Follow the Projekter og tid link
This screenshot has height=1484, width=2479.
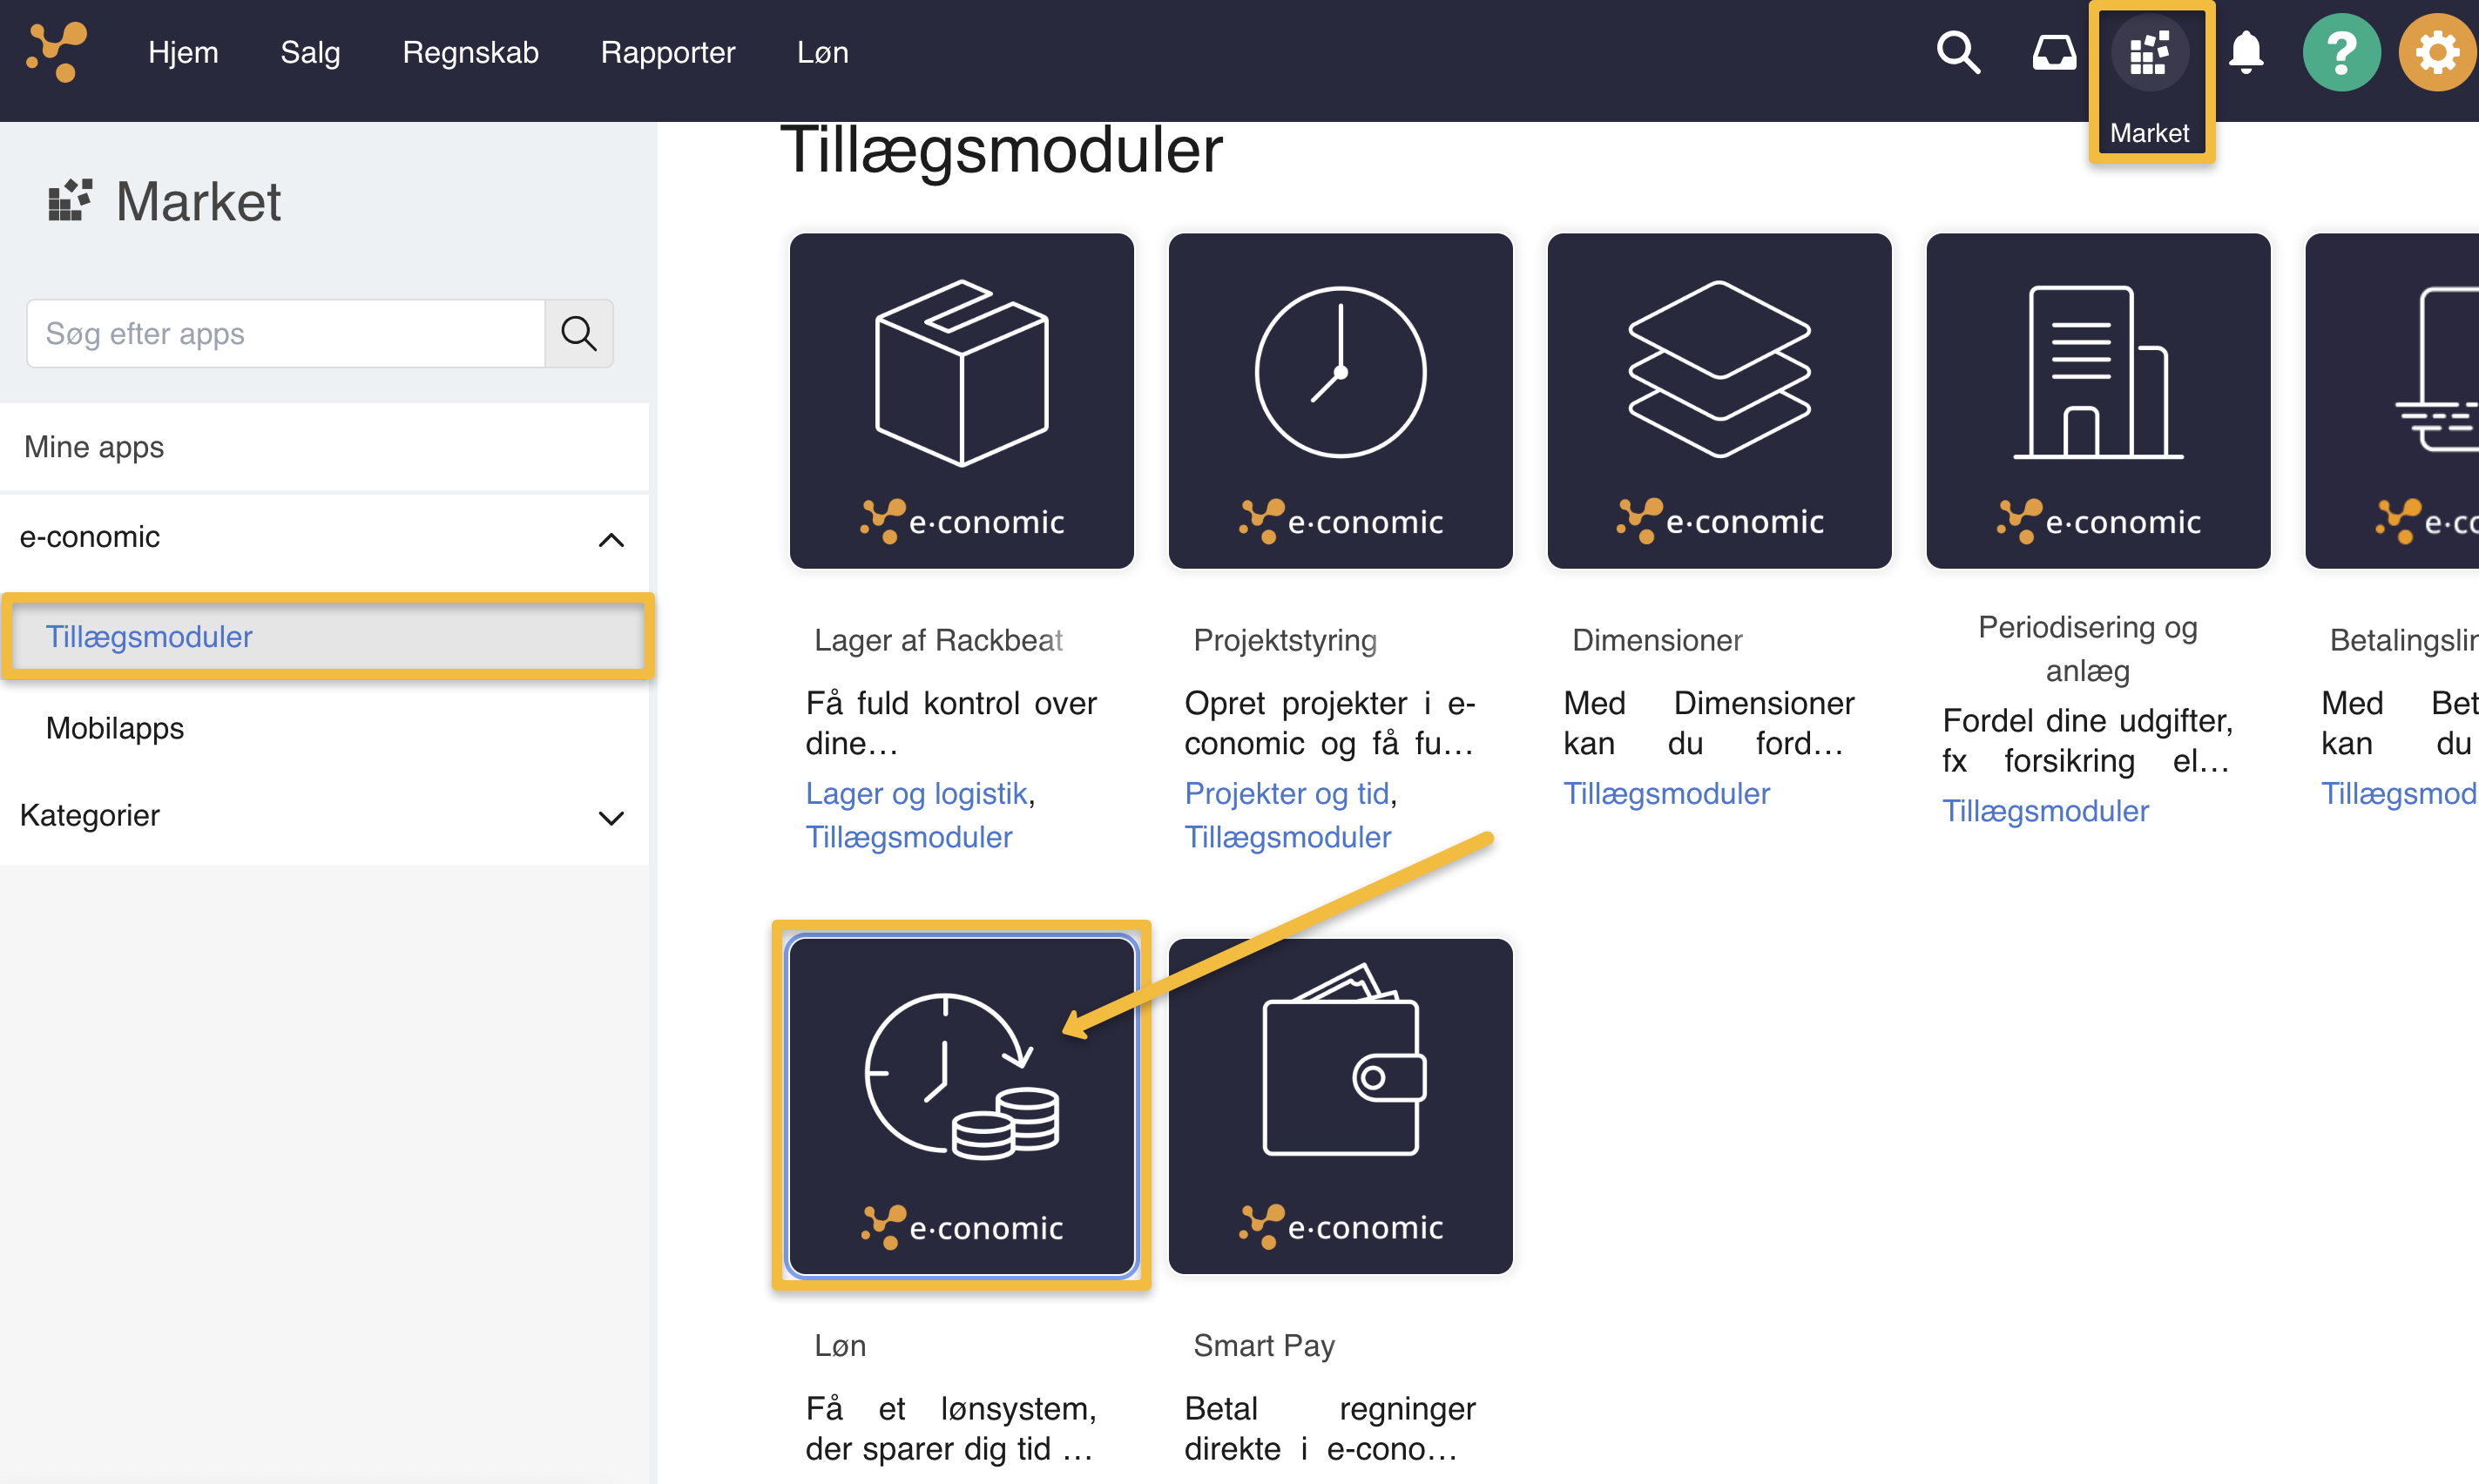point(1286,793)
